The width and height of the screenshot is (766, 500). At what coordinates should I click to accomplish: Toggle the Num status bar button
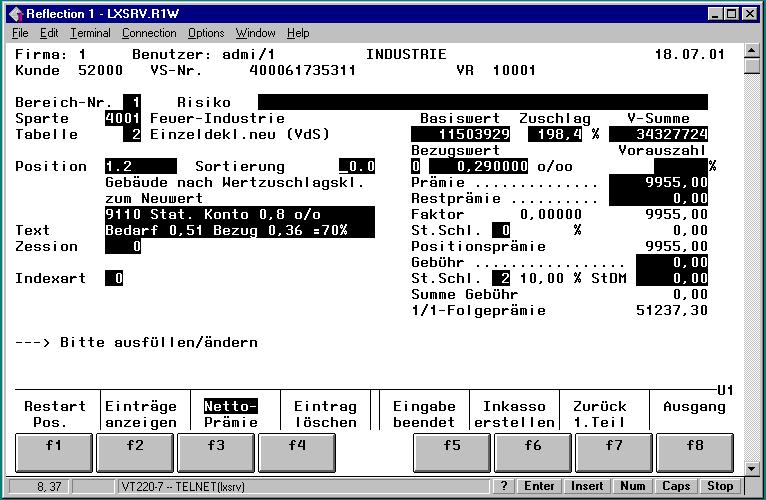(x=633, y=486)
